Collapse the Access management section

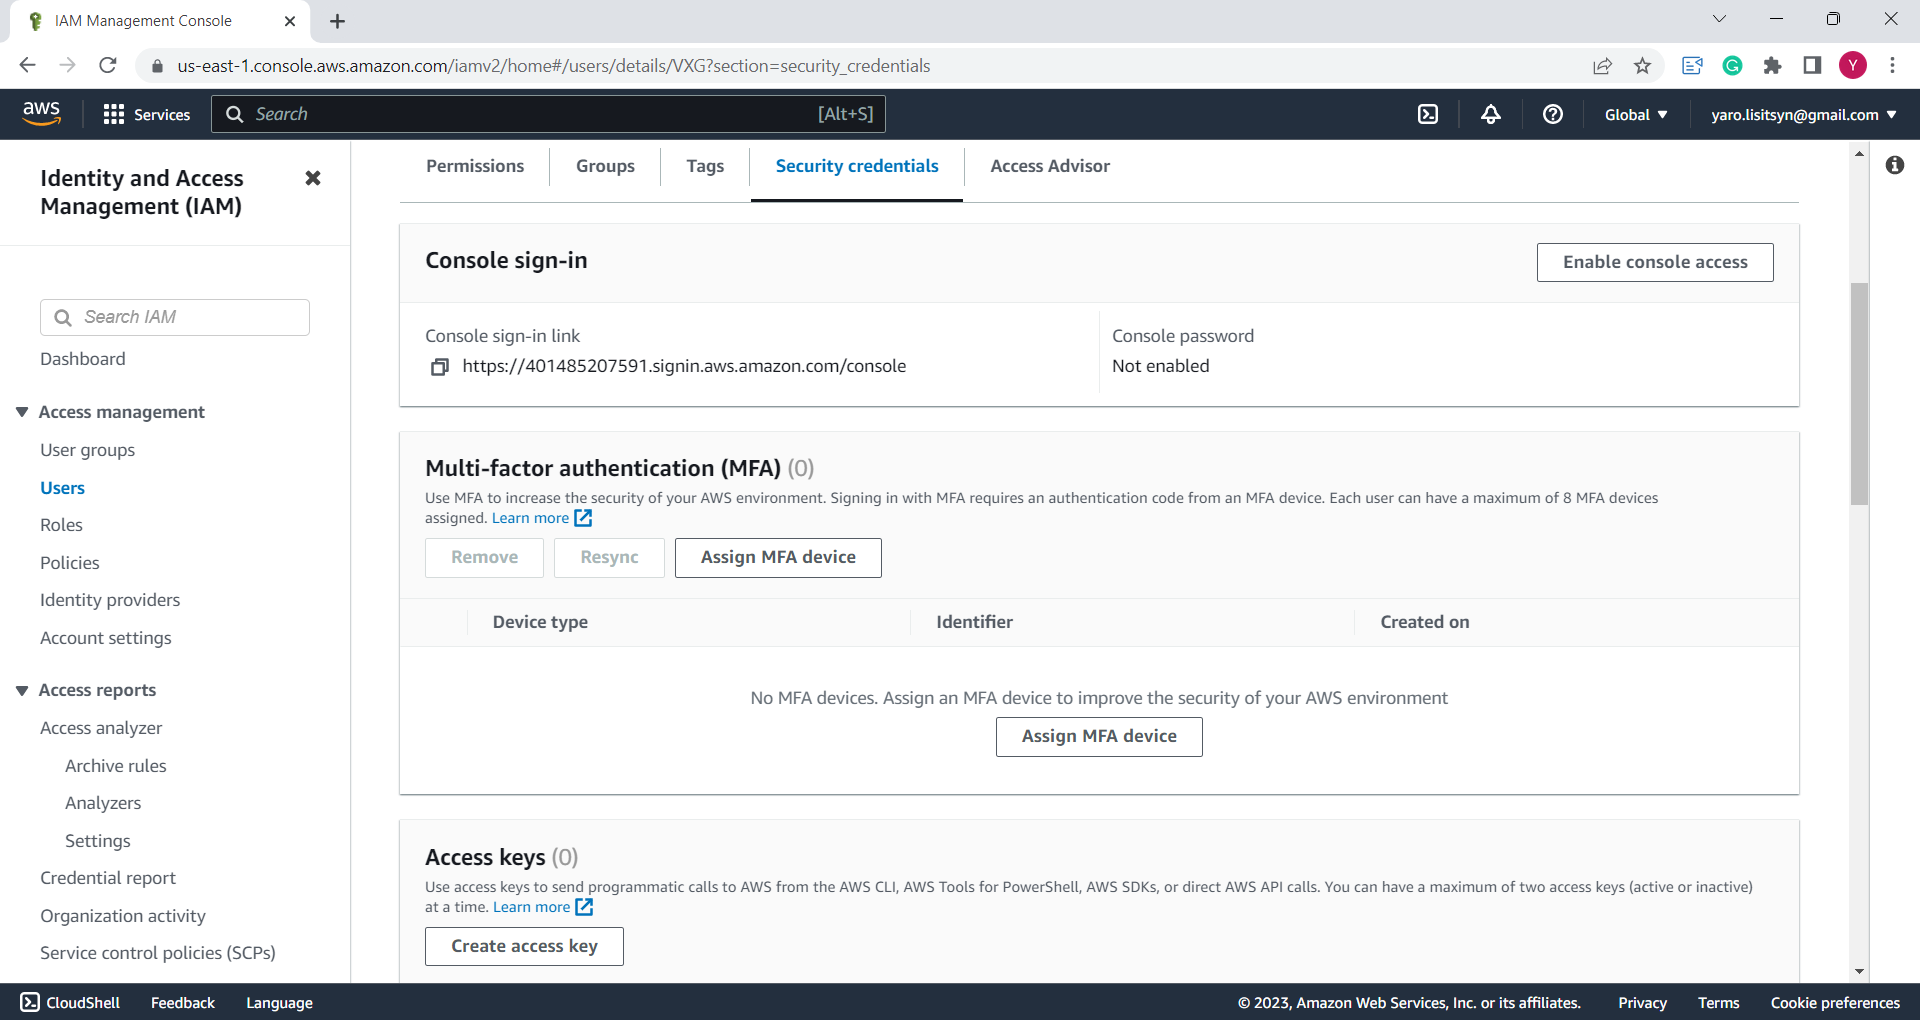pyautogui.click(x=22, y=412)
